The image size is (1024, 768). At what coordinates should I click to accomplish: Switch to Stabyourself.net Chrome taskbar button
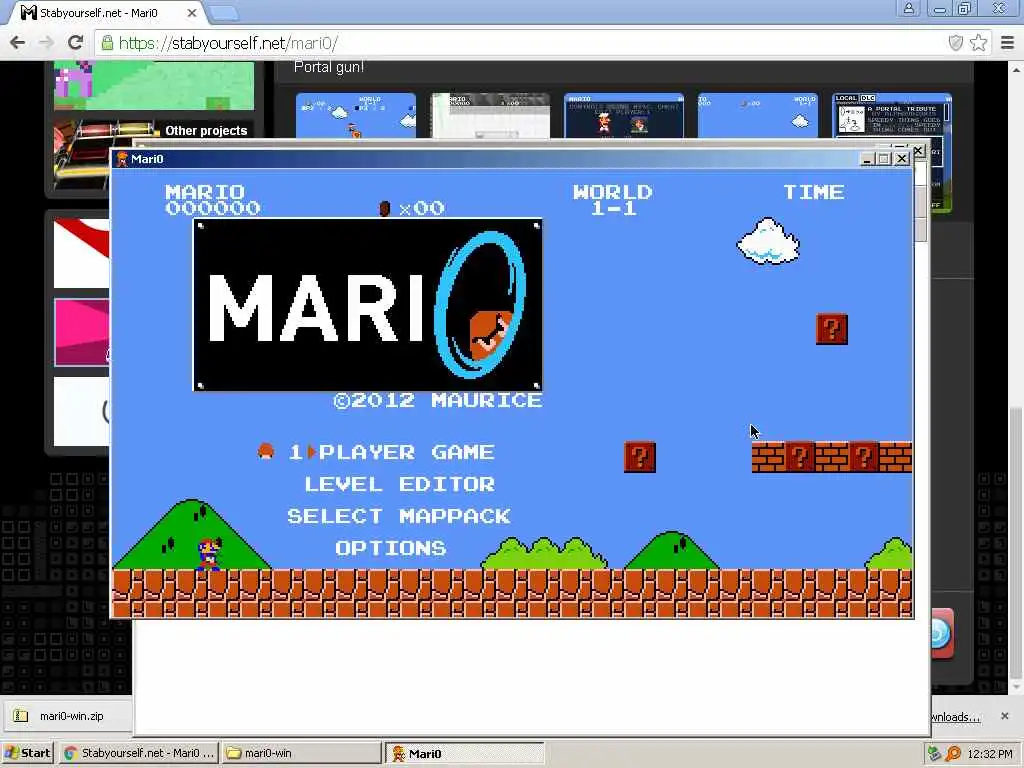point(138,753)
